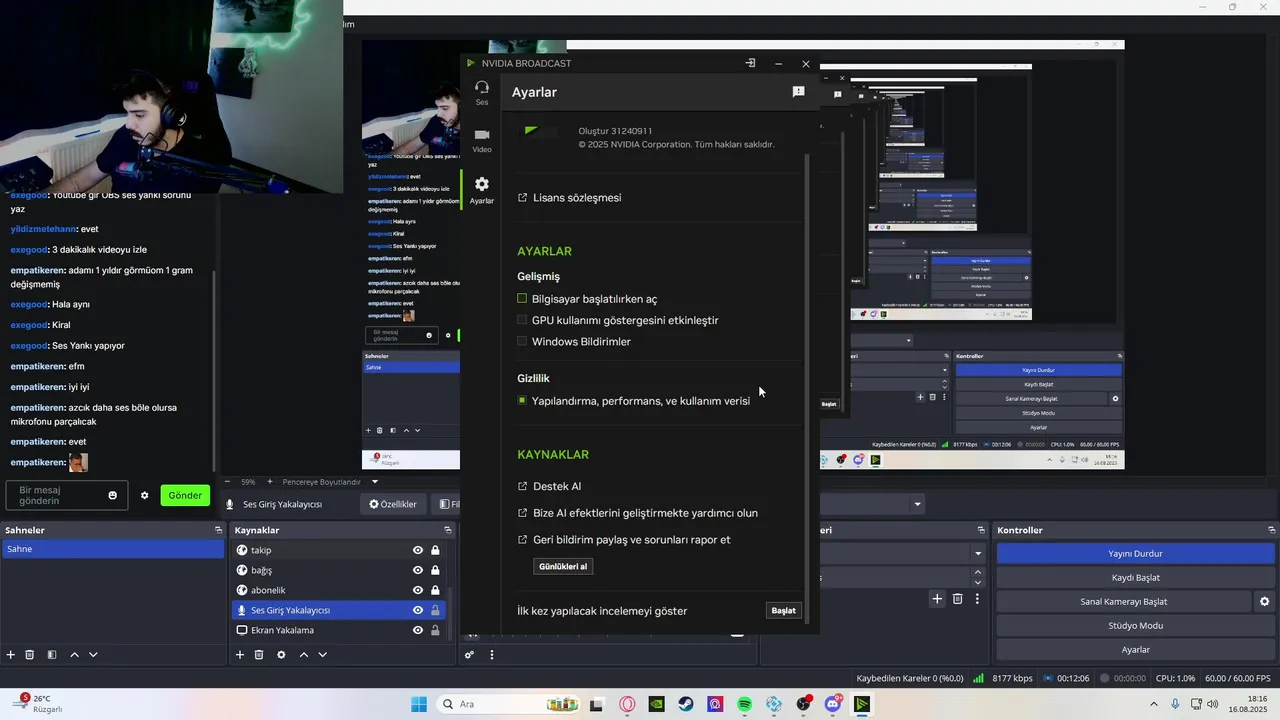Hide the abonelik source

pyautogui.click(x=418, y=590)
